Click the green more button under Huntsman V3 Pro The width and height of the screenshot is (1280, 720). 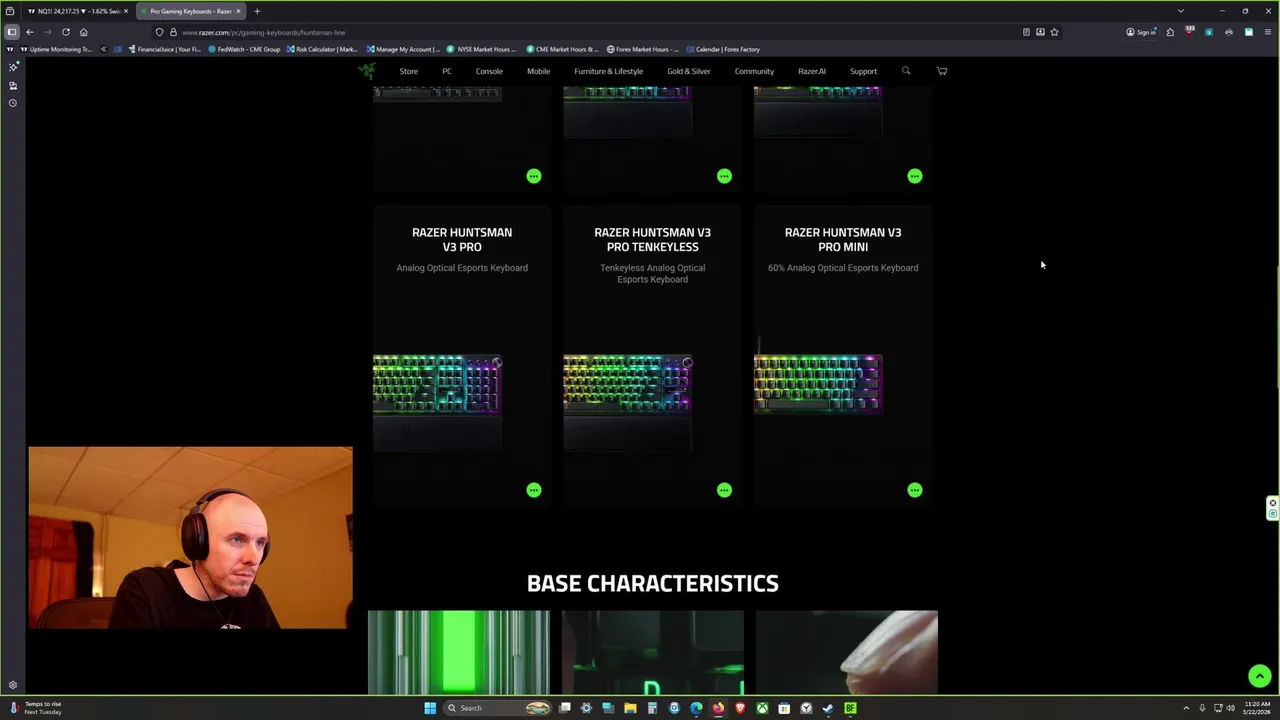(534, 490)
